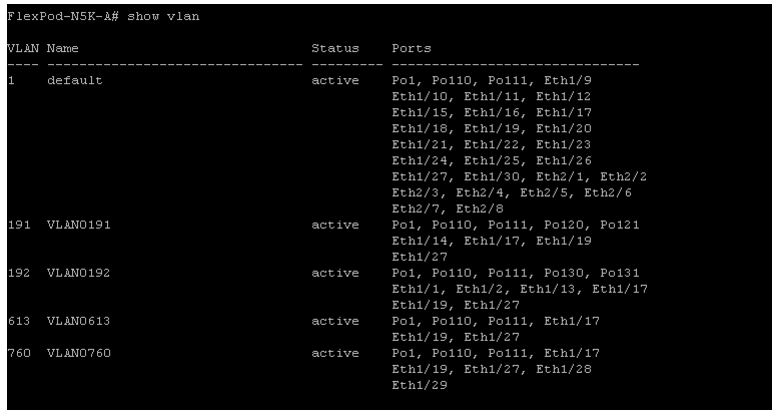Click Eth1/29 port entry
779x416 pixels.
[x=419, y=385]
